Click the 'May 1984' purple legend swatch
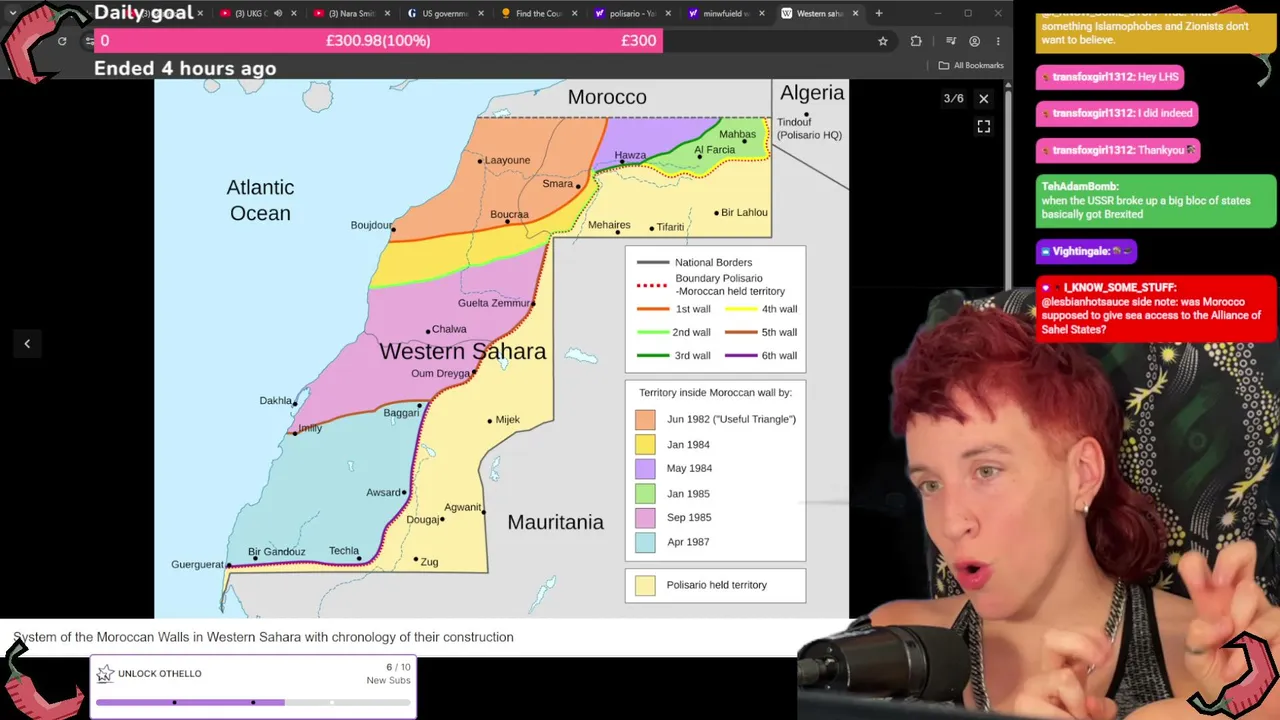This screenshot has width=1280, height=720. (645, 469)
